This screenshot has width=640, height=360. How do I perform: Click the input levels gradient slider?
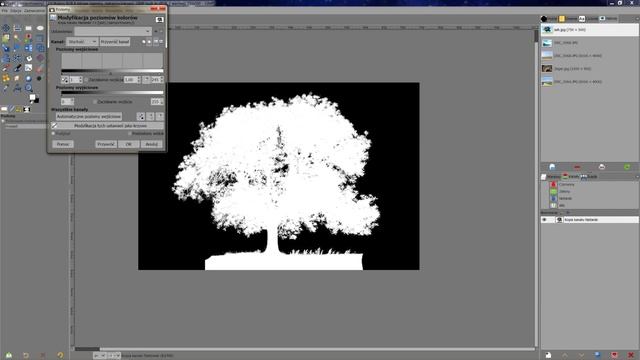112,72
